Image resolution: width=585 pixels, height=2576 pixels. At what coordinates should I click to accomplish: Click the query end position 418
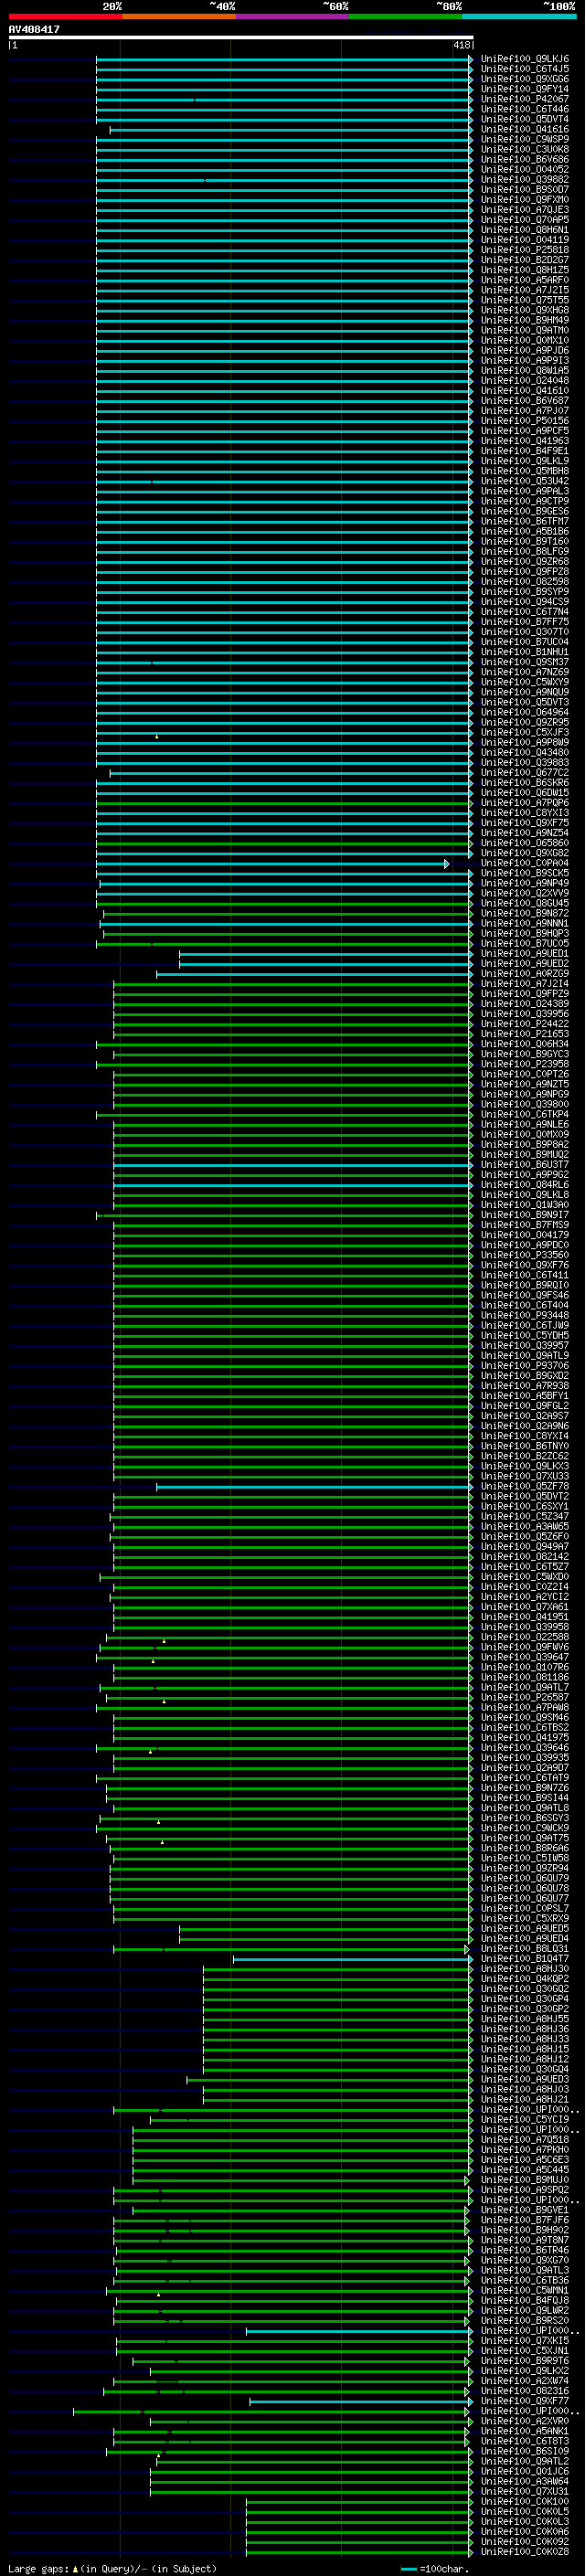461,45
